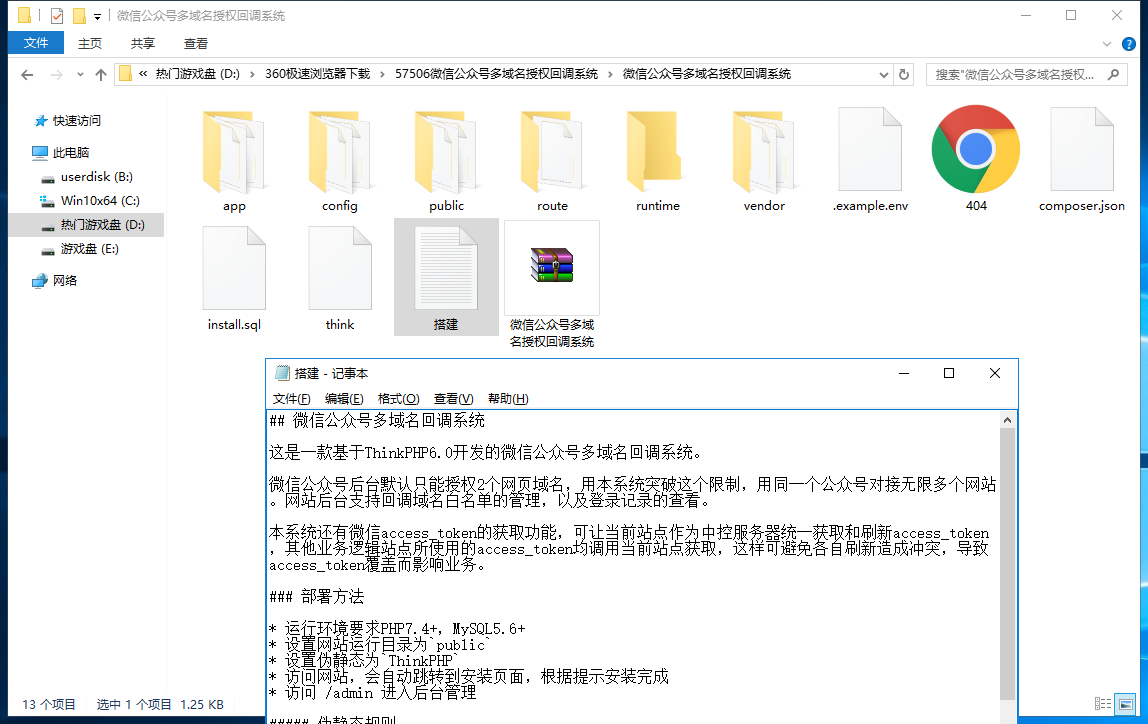
Task: Select the runtime folder icon
Action: (658, 151)
